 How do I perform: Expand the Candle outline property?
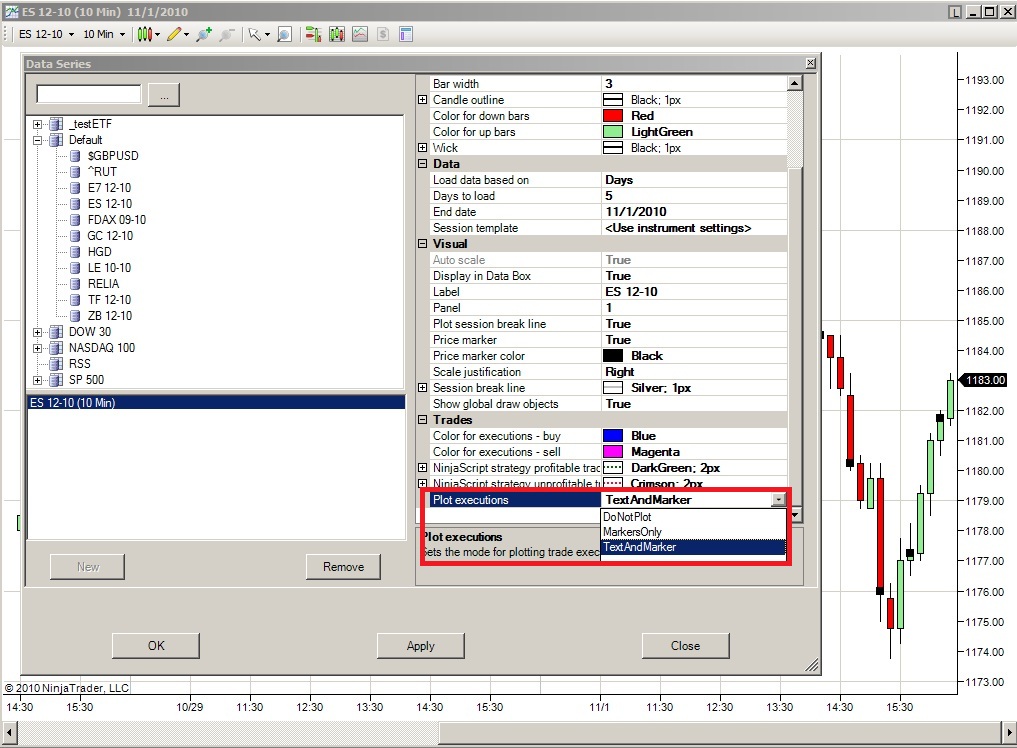[422, 100]
